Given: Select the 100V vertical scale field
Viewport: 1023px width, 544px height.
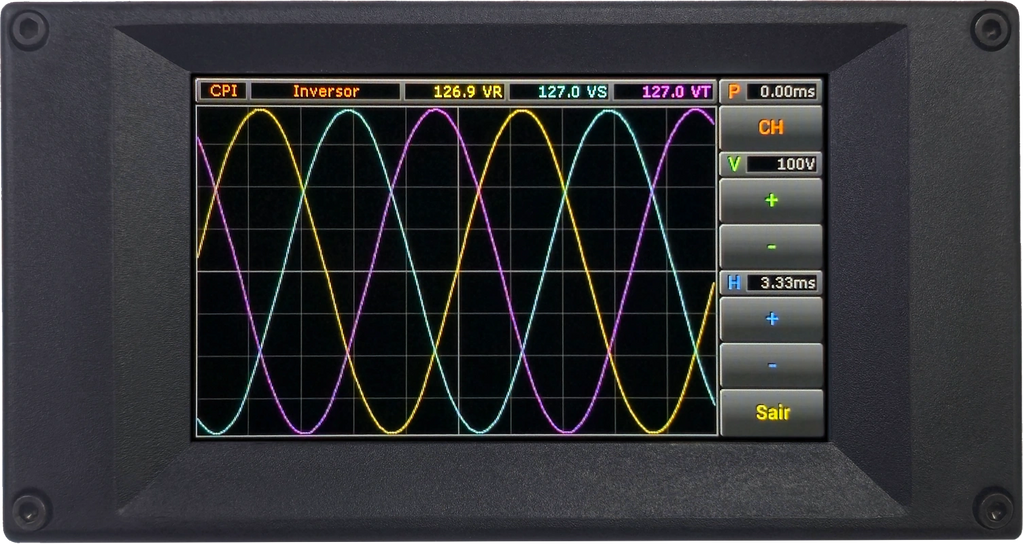Looking at the screenshot, I should (x=784, y=164).
